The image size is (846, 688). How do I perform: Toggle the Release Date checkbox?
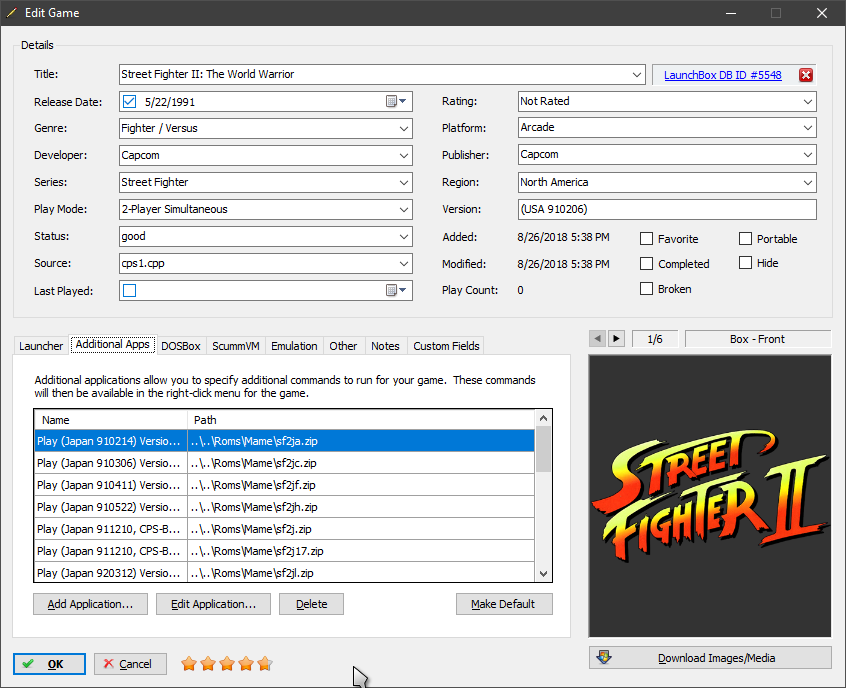point(129,101)
